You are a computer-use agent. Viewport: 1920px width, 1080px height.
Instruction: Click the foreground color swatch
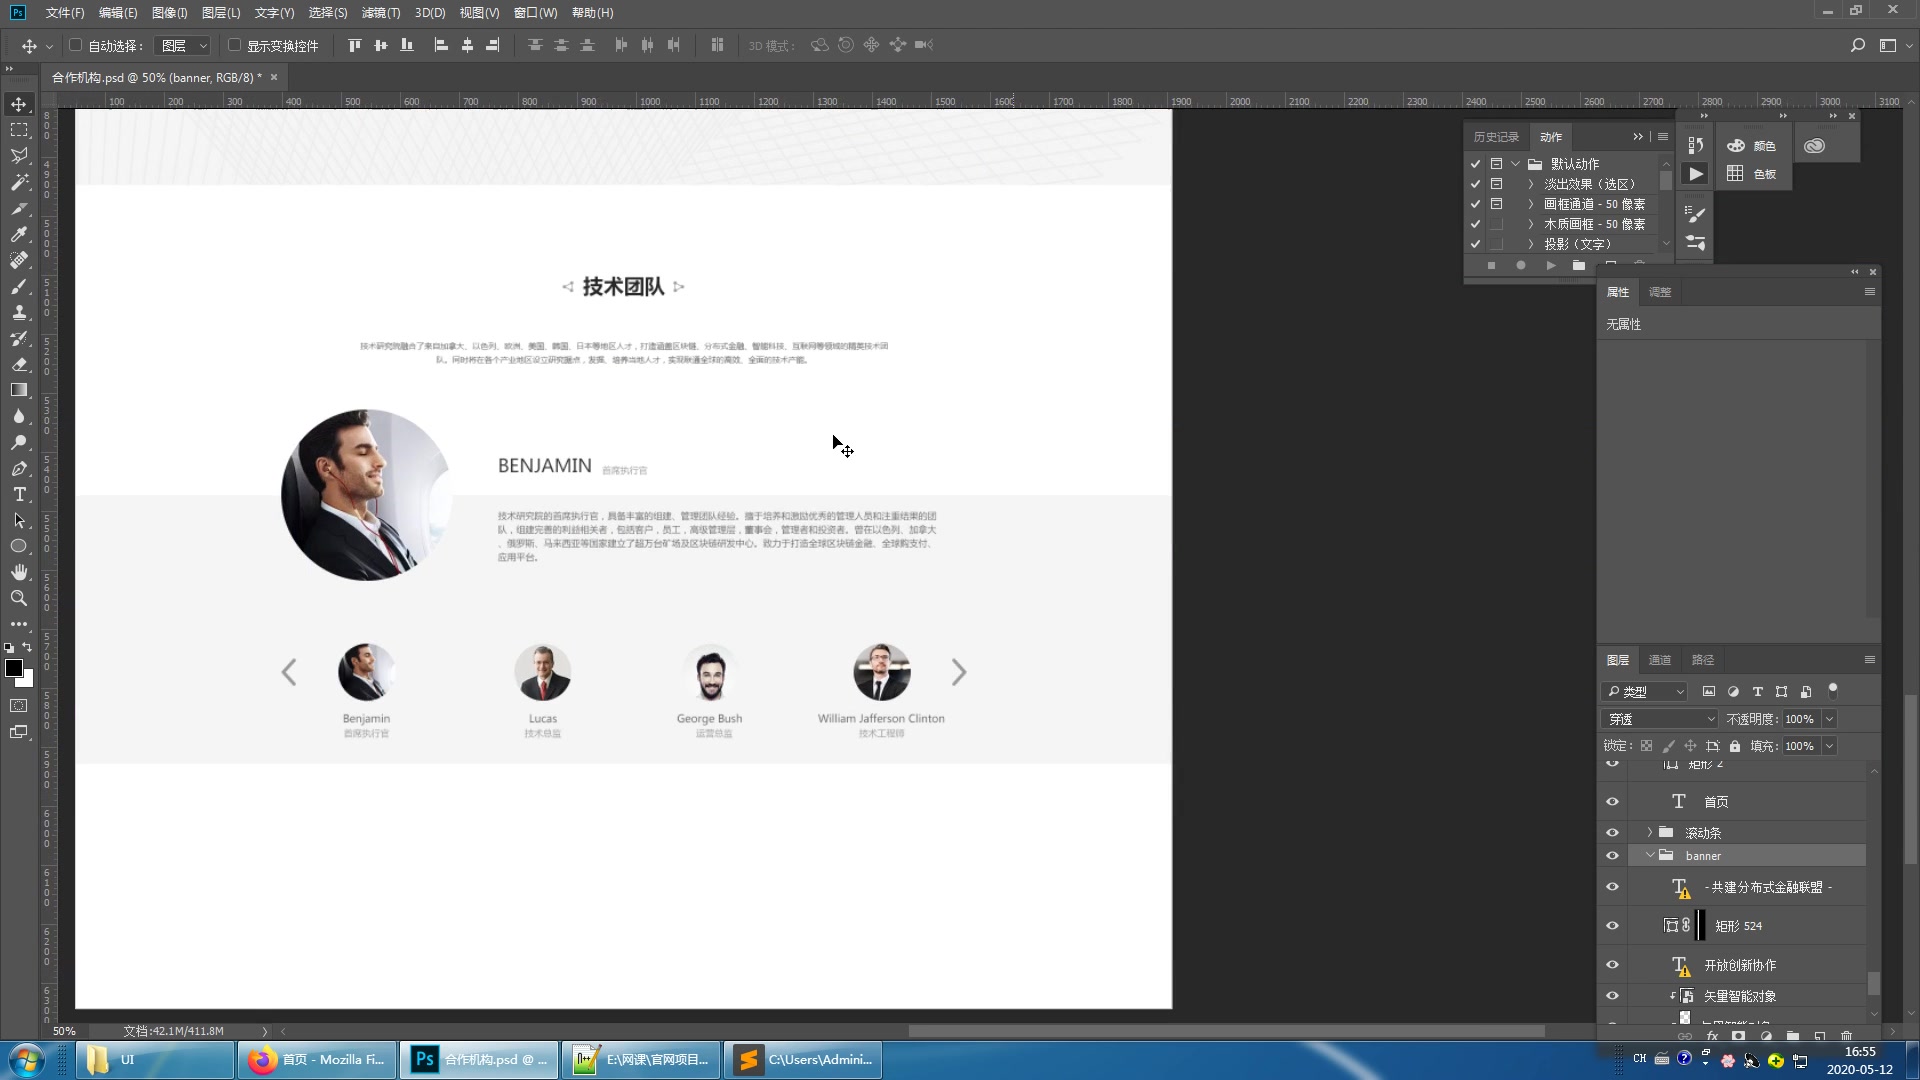tap(15, 670)
